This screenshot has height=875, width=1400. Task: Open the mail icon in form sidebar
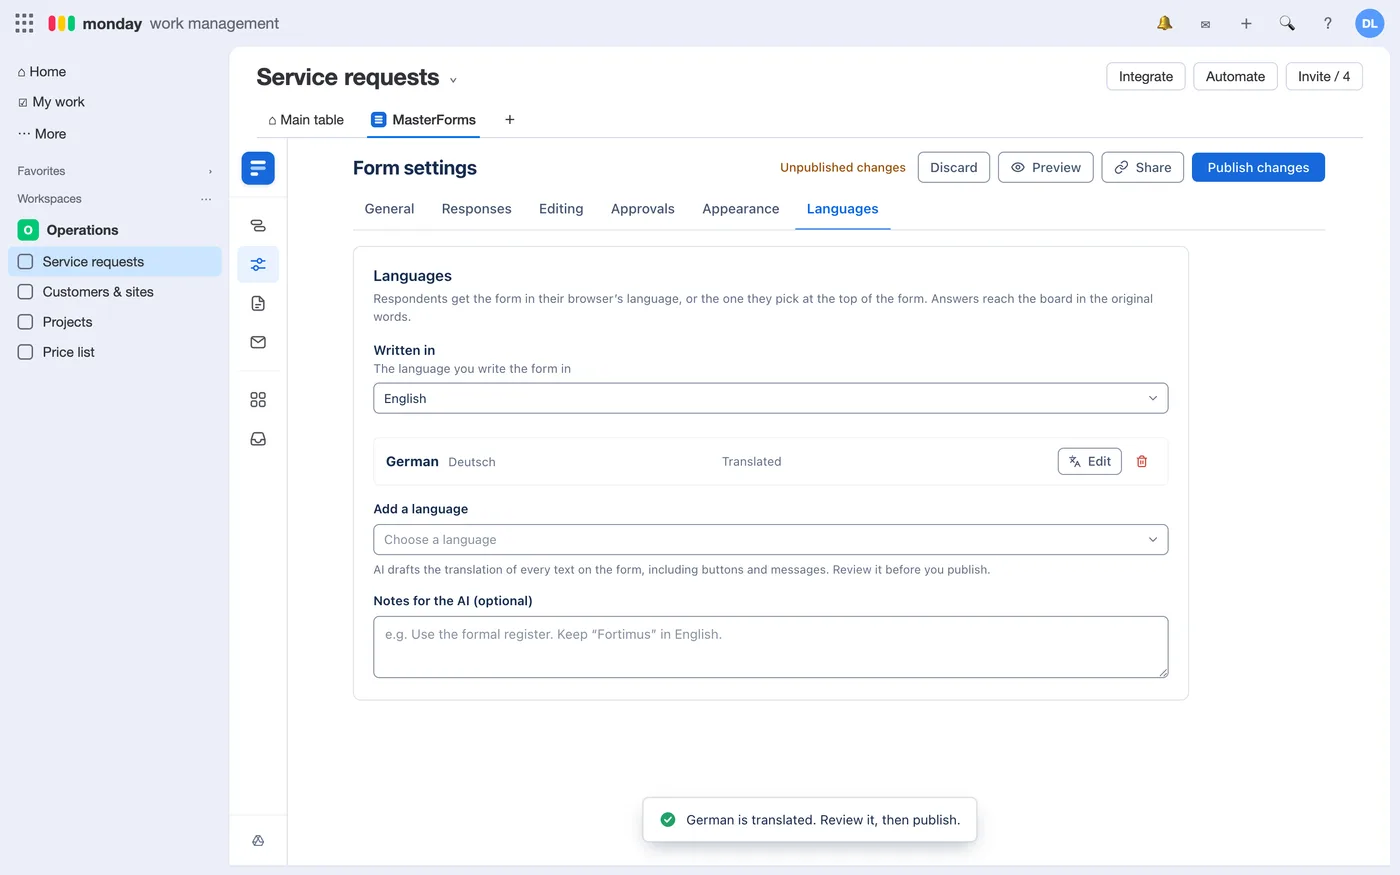coord(258,342)
